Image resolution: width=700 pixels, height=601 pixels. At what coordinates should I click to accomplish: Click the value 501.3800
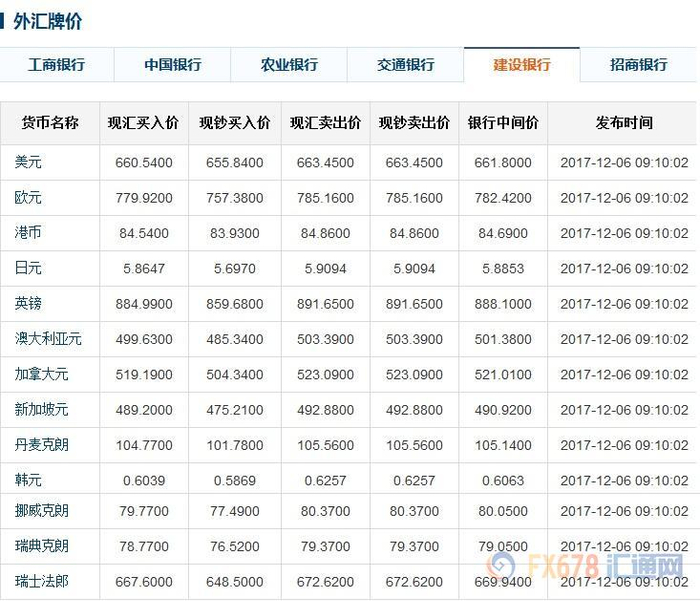[x=503, y=339]
